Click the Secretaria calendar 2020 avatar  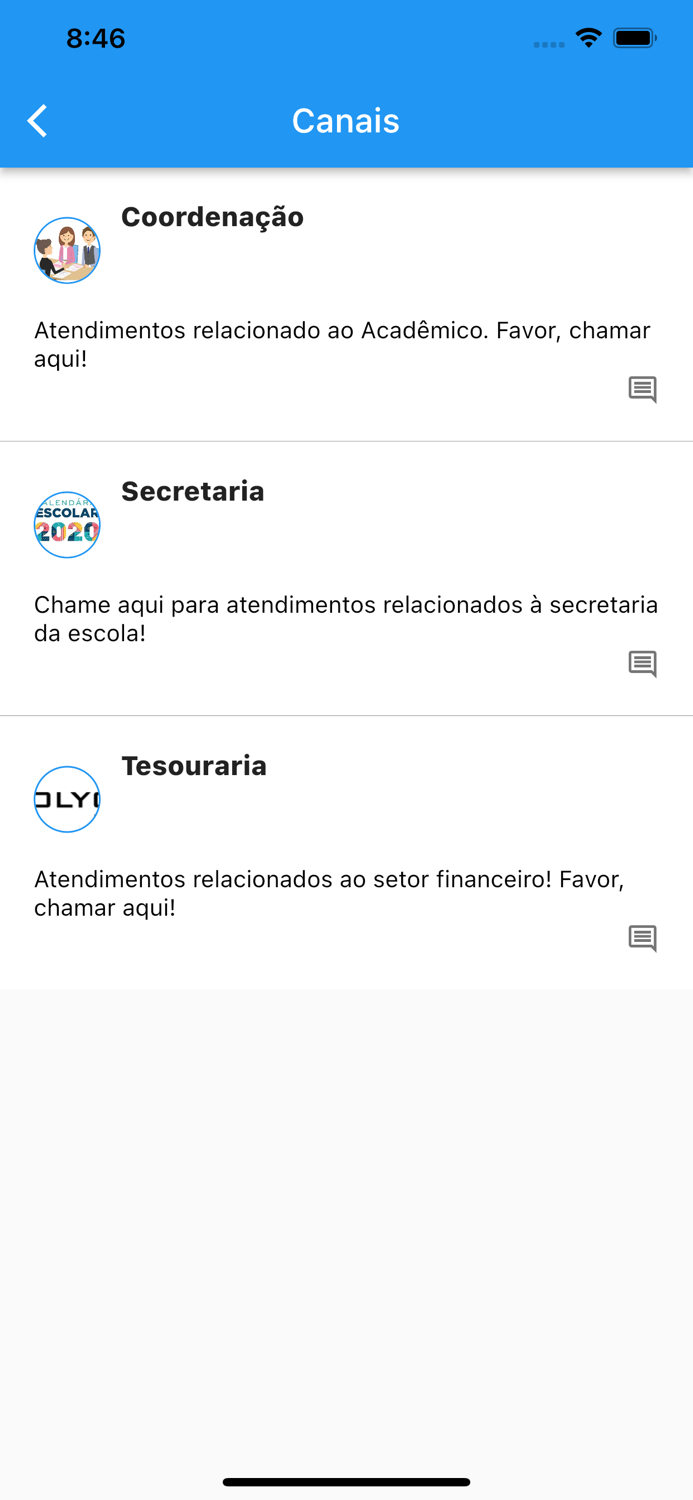pyautogui.click(x=66, y=524)
